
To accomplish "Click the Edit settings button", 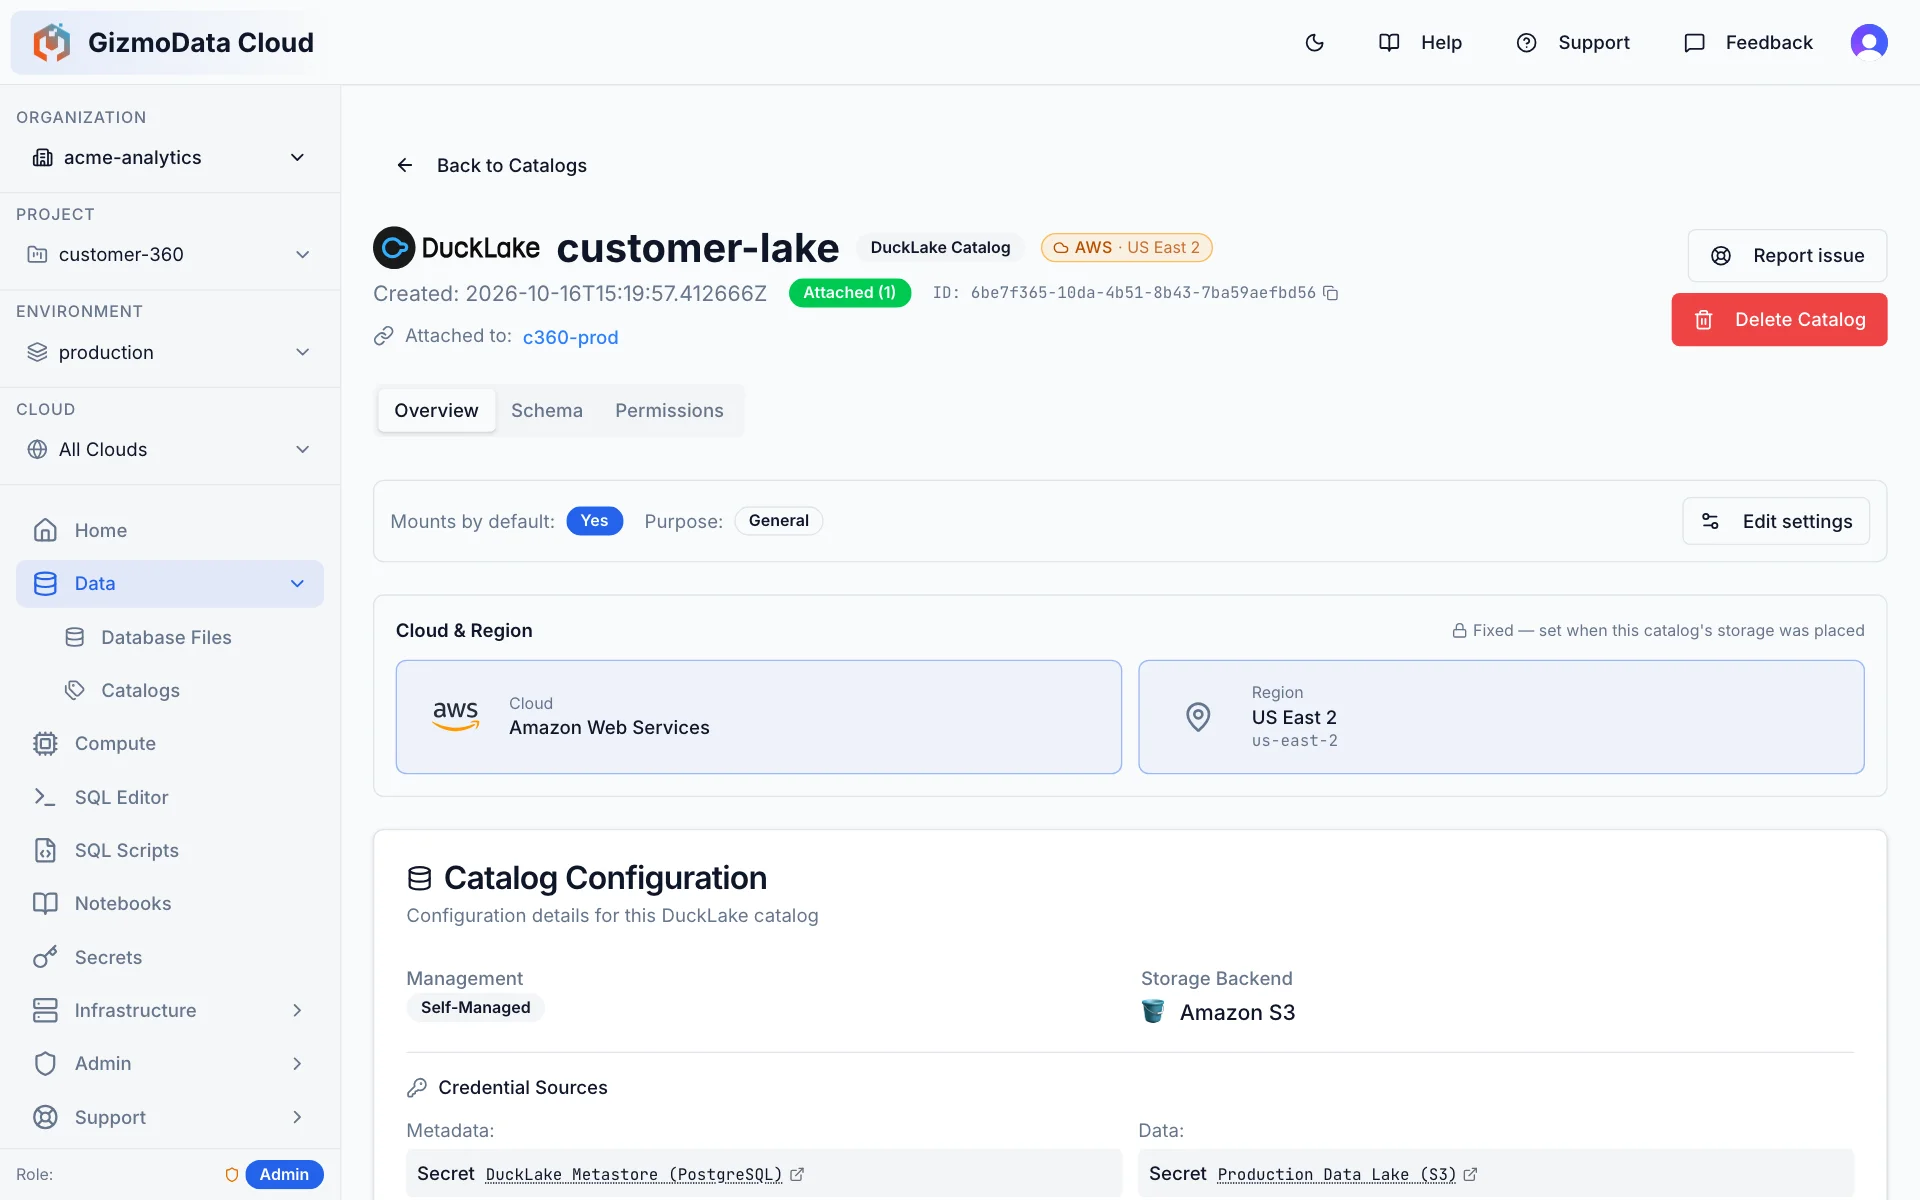I will (x=1776, y=521).
